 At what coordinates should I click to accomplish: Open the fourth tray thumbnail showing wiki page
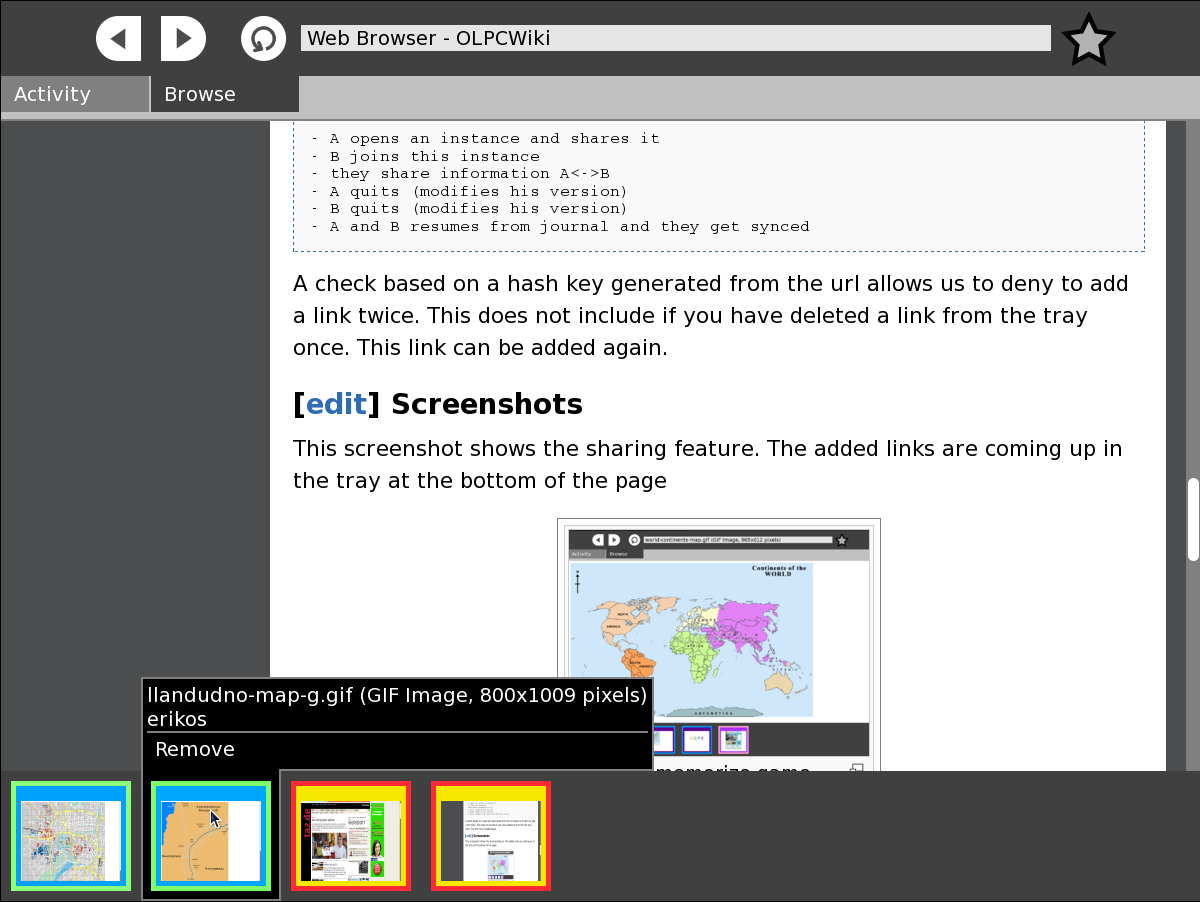point(491,836)
